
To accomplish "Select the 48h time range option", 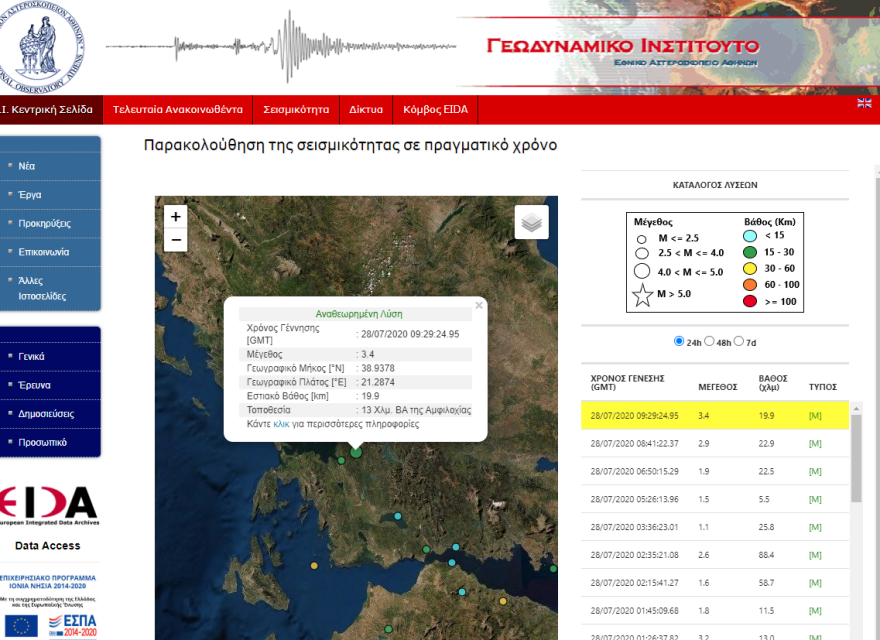I will [x=709, y=341].
